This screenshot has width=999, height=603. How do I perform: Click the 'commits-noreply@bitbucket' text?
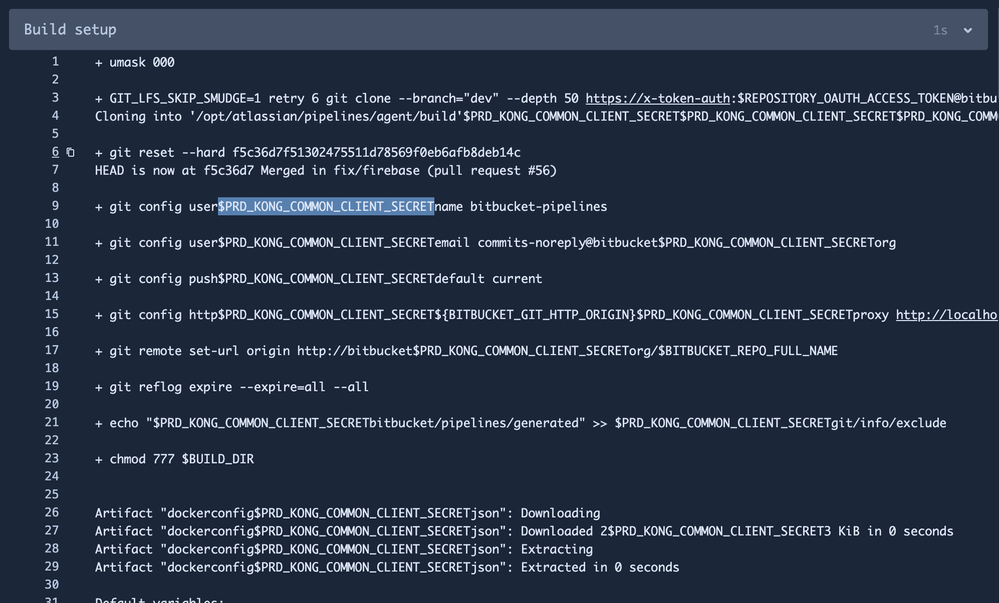(568, 242)
